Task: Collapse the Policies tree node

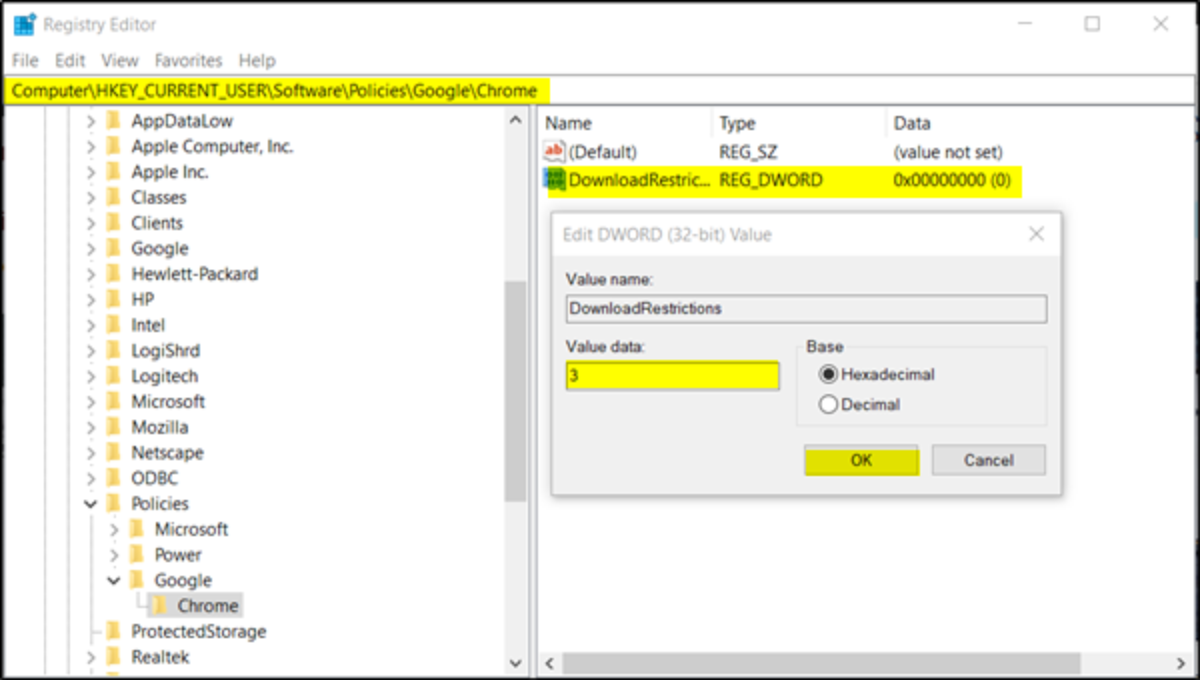Action: point(91,504)
